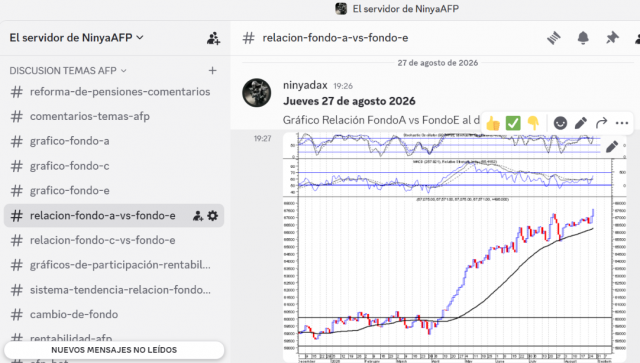Open relacion-fondo-c-vs-fondo-e channel
Image resolution: width=640 pixels, height=363 pixels.
114,240
